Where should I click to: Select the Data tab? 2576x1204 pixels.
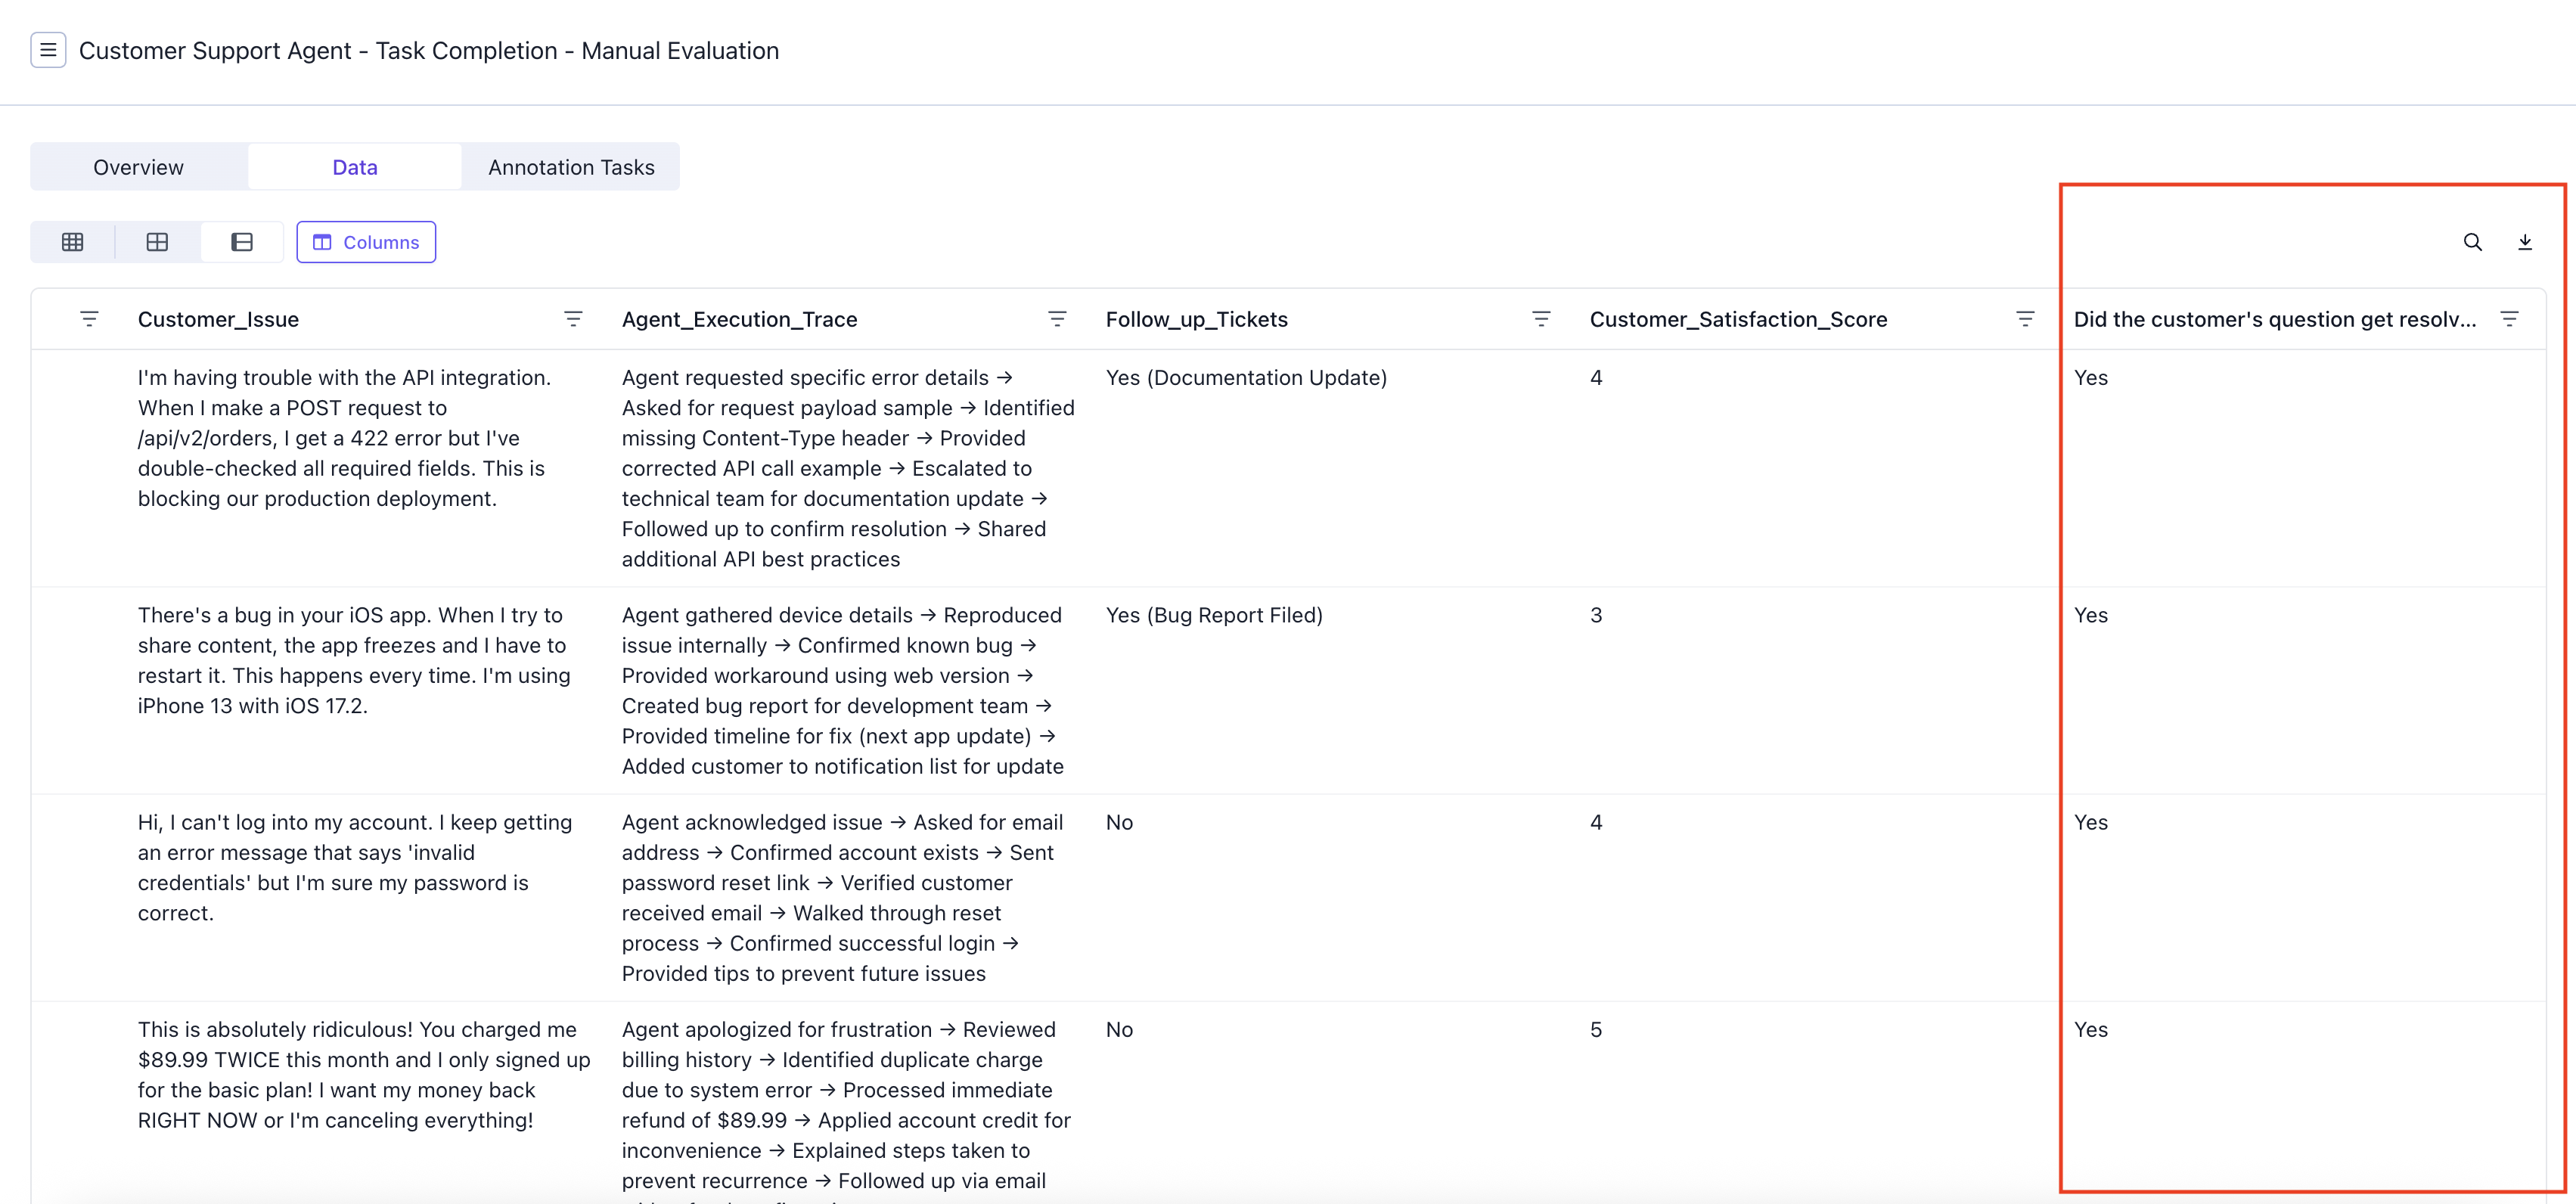[x=355, y=167]
